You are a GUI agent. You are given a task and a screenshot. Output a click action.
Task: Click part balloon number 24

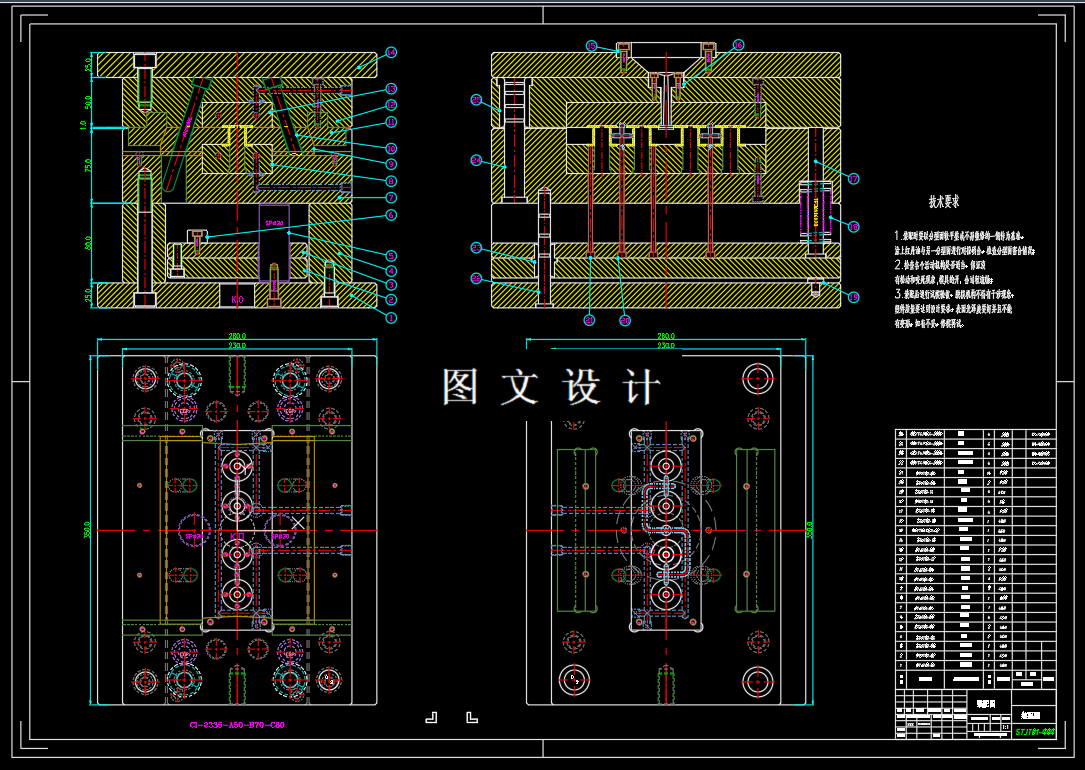point(476,161)
